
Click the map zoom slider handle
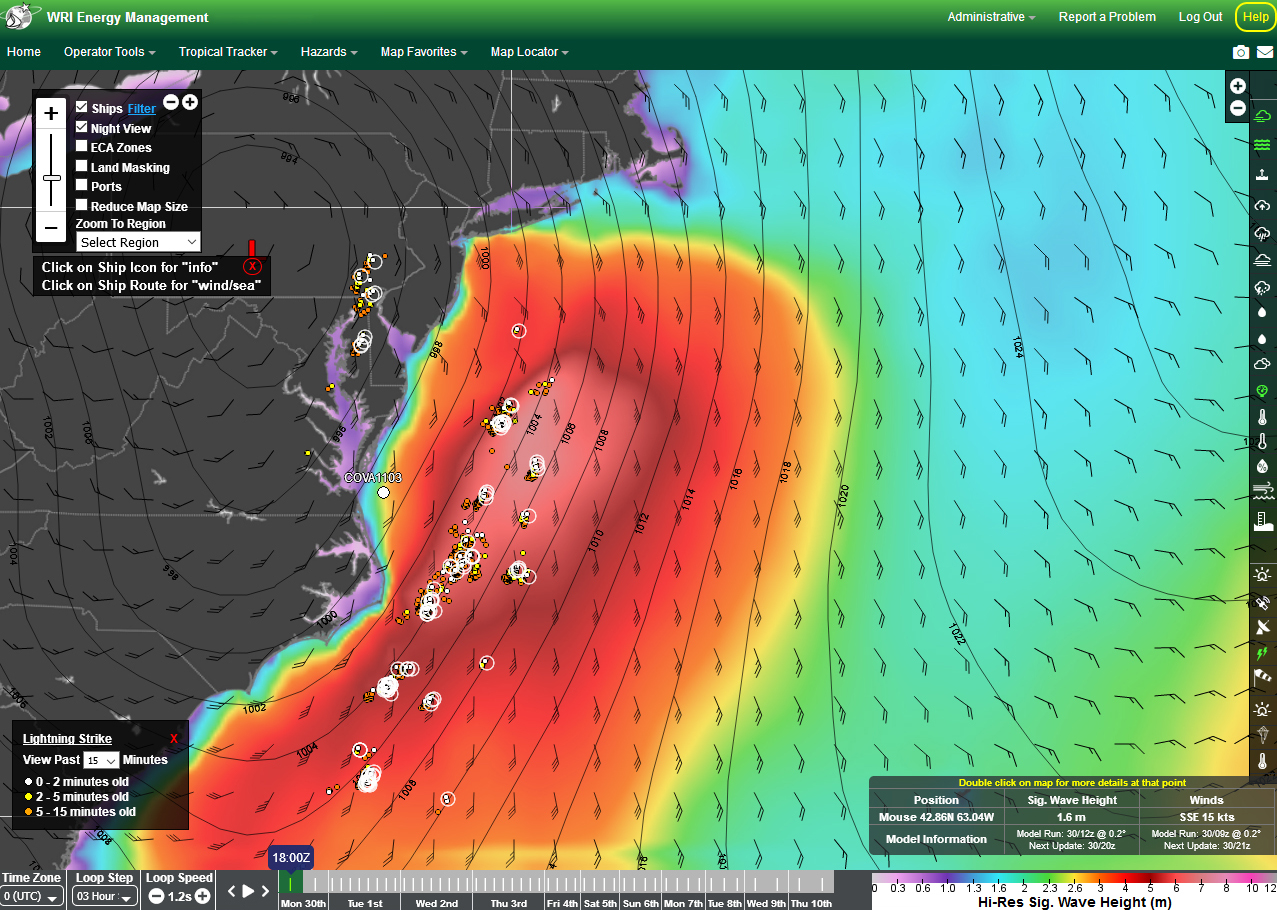[x=52, y=178]
